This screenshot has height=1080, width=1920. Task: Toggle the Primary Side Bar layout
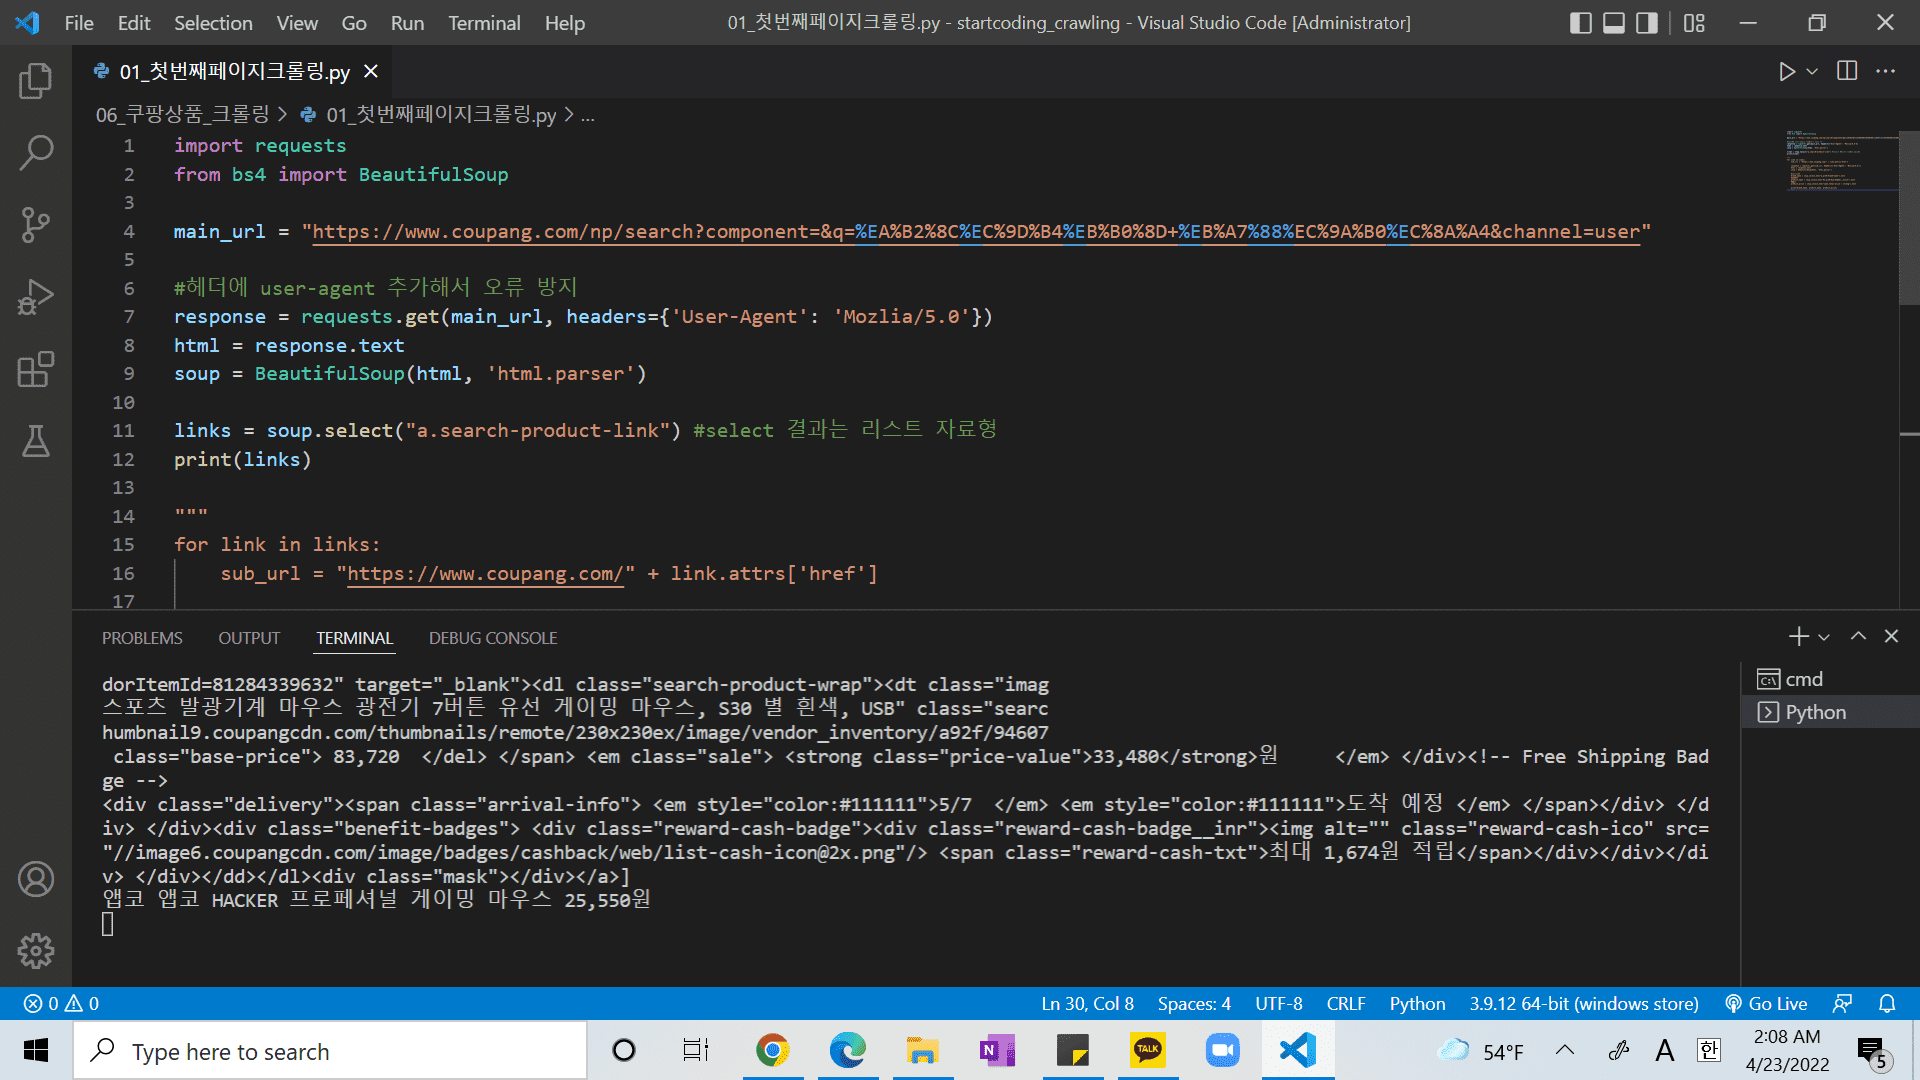point(1581,22)
